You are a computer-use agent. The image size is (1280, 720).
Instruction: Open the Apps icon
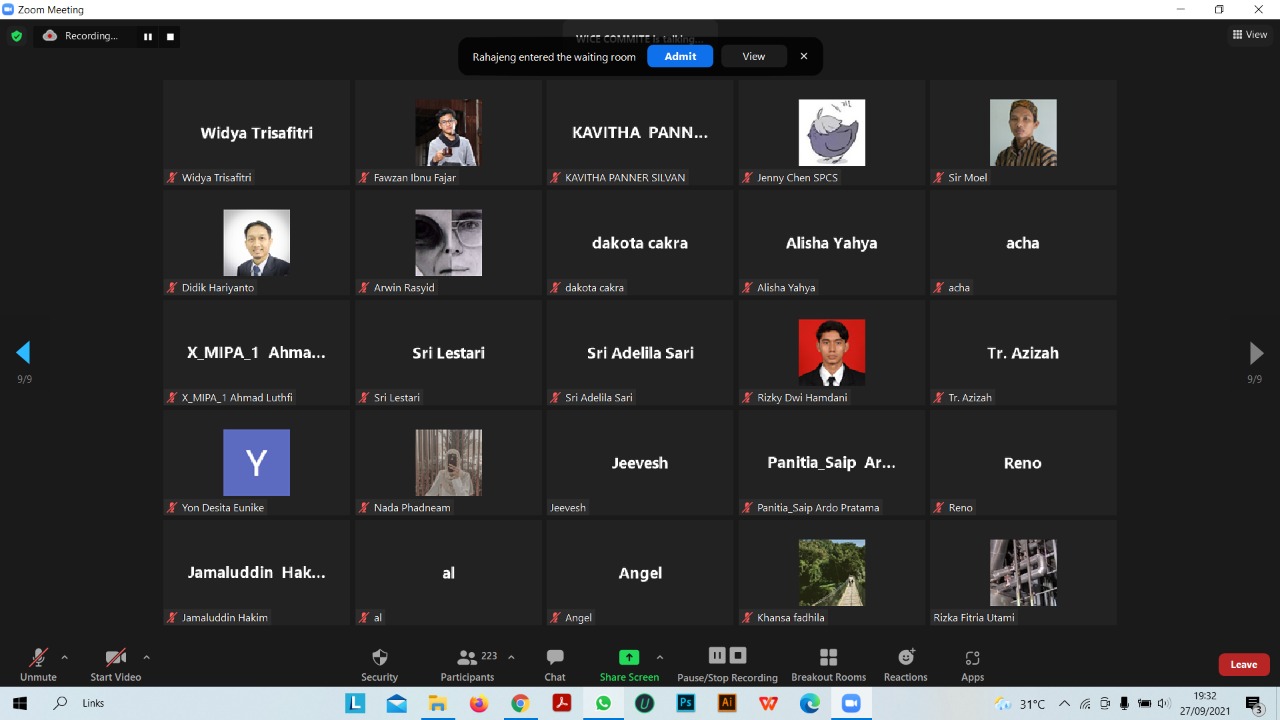coord(972,658)
